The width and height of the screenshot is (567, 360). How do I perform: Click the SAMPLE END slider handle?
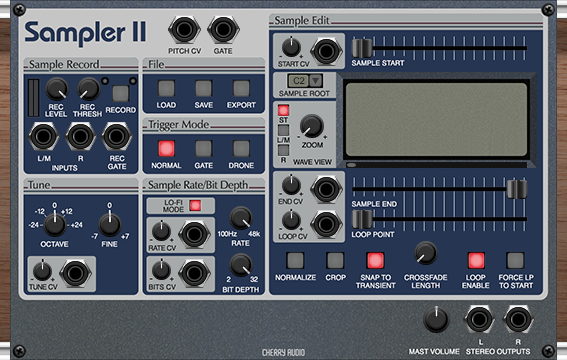pos(517,189)
